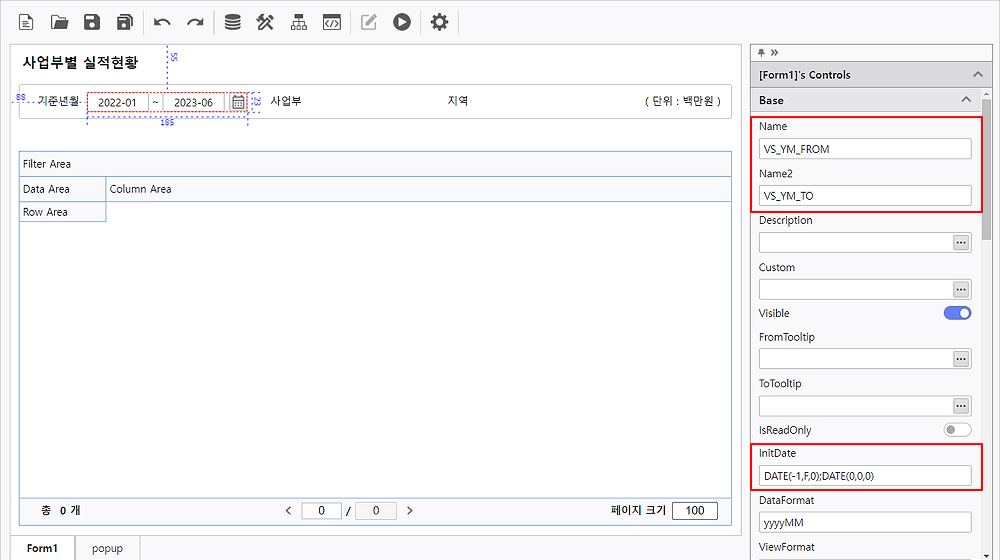Screen dimensions: 1000x560
Task: Open the Description ellipsis editor
Action: point(961,242)
